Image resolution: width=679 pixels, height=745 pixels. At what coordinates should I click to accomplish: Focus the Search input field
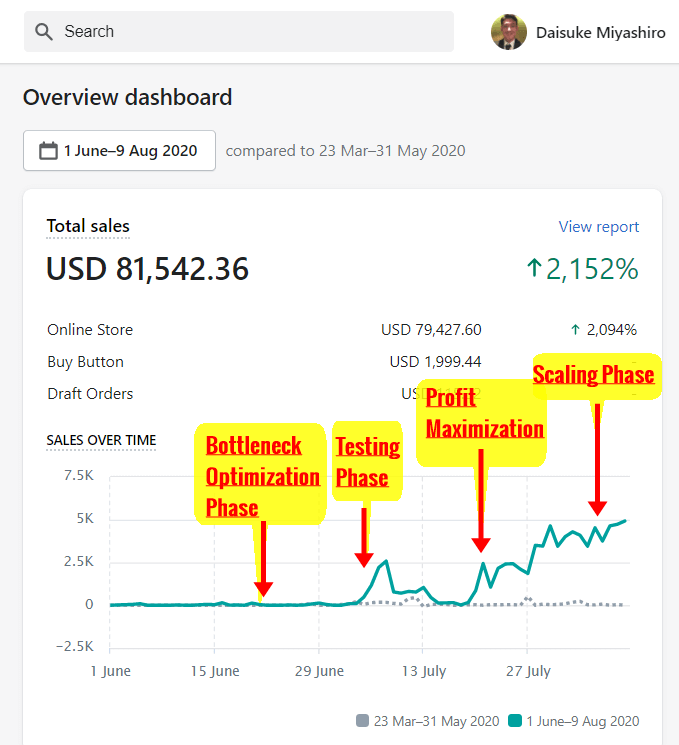(x=250, y=32)
